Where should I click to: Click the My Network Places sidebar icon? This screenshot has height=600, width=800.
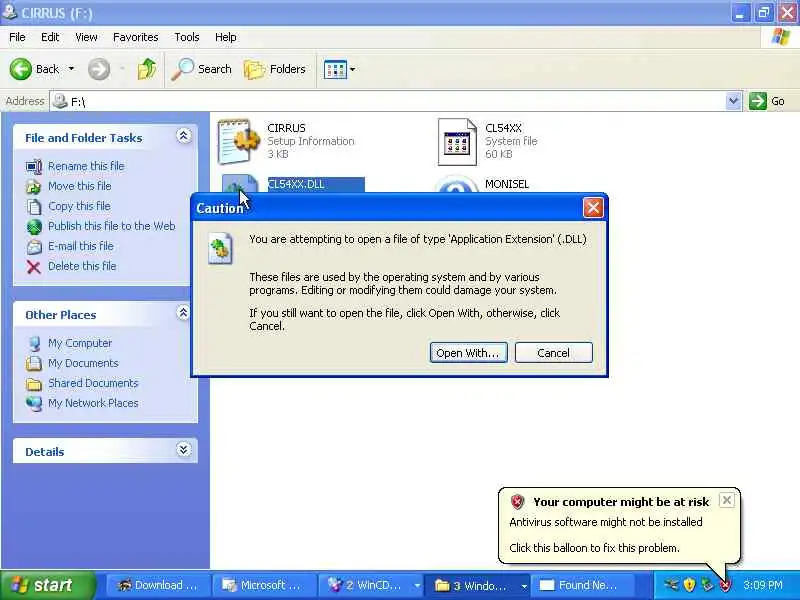(x=34, y=404)
